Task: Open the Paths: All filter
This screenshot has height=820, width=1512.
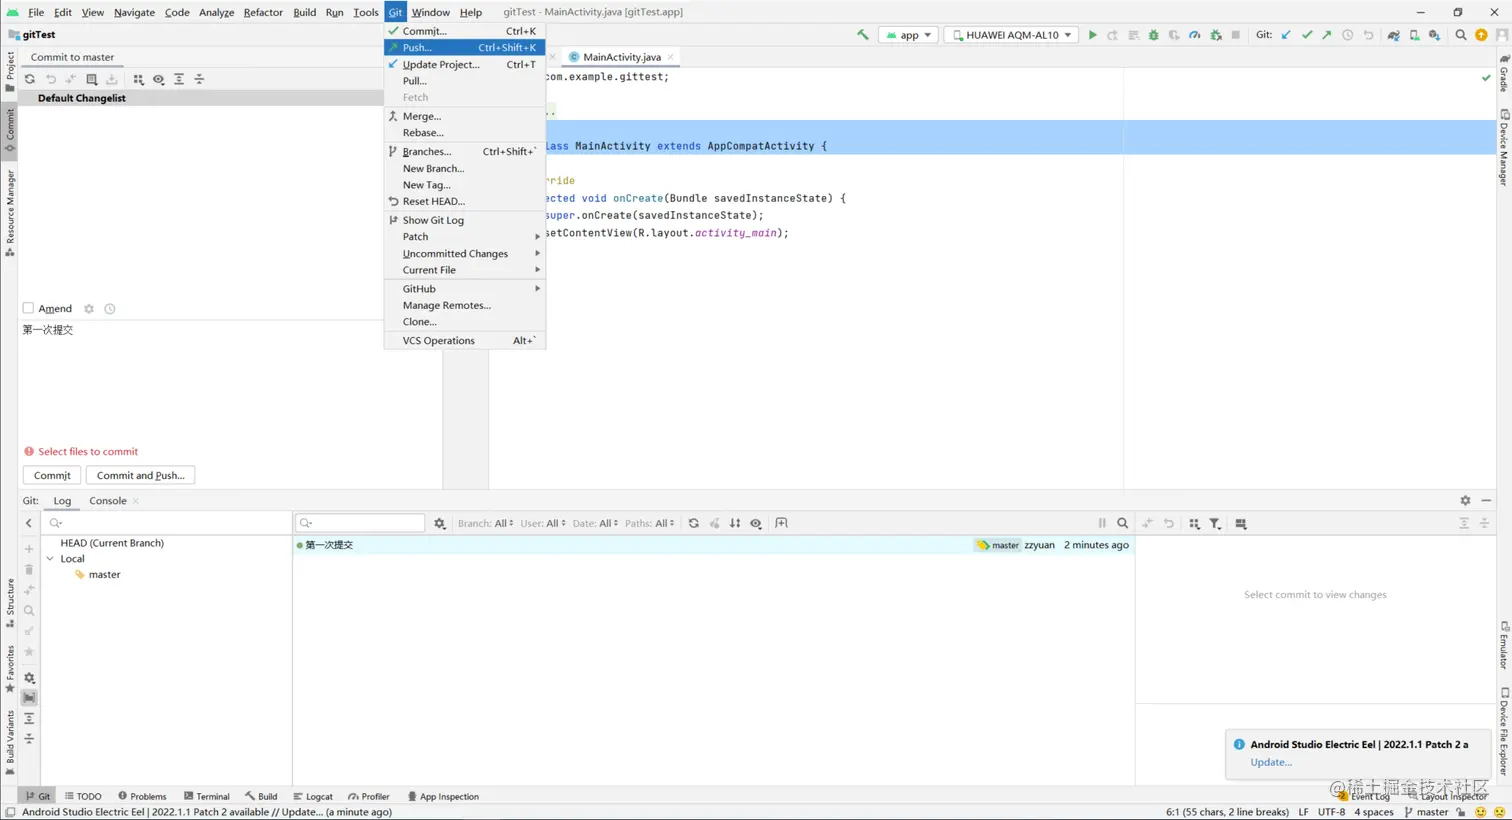Action: (x=650, y=523)
